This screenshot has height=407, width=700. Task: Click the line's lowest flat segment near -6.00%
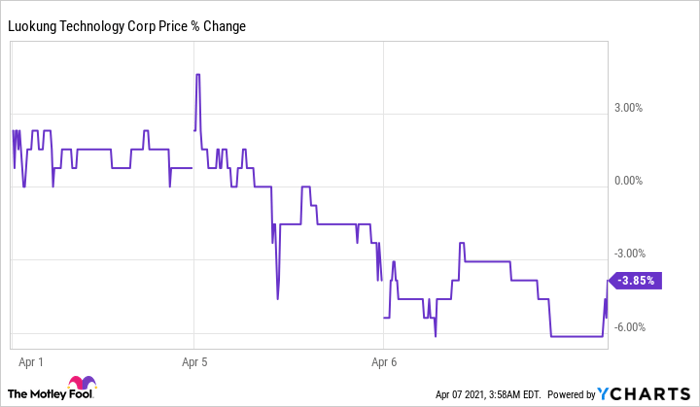click(575, 336)
